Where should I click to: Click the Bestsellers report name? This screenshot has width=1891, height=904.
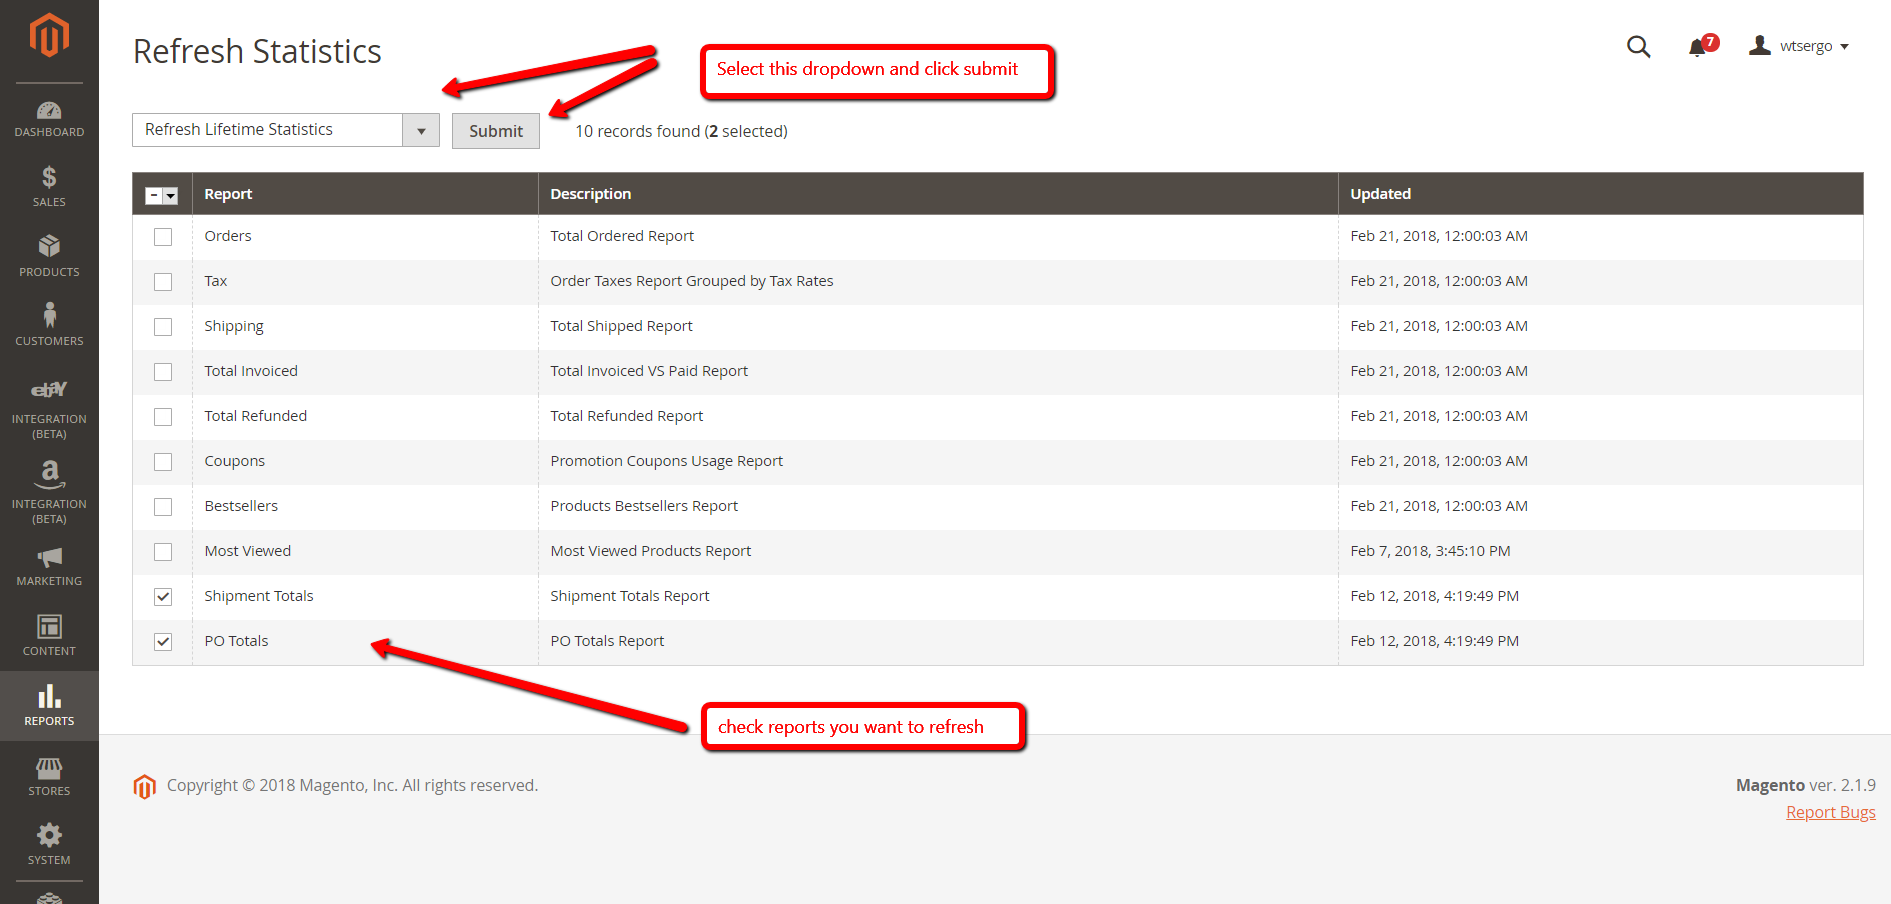click(x=241, y=506)
